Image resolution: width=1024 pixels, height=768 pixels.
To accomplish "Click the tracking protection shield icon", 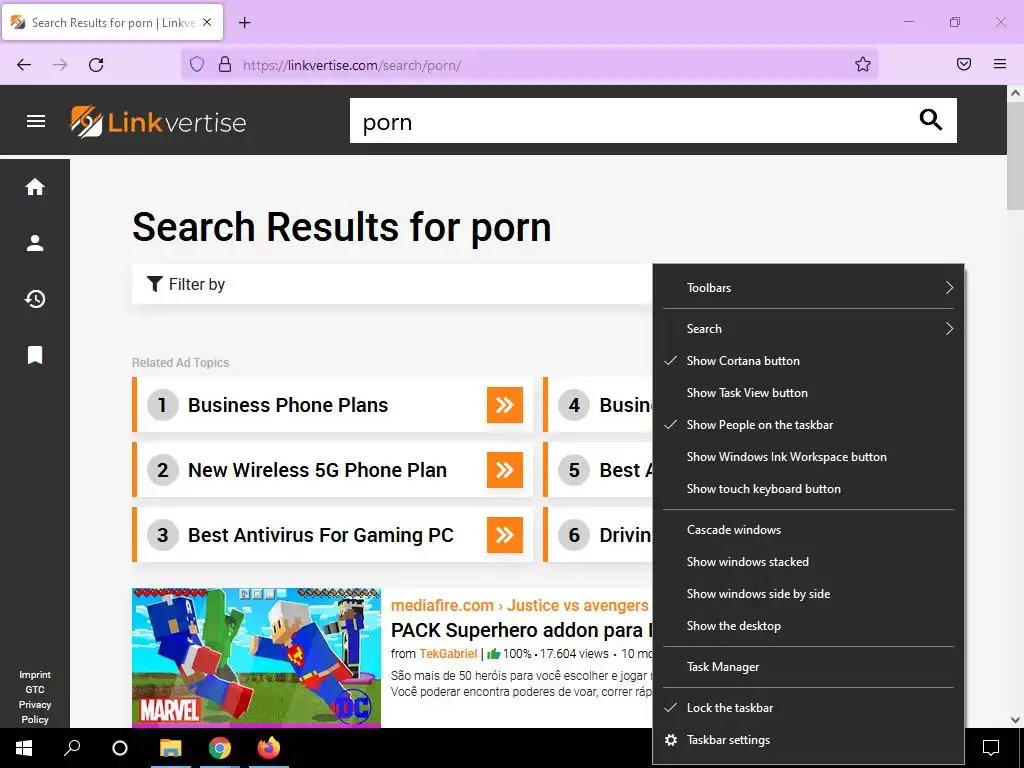I will click(x=197, y=64).
